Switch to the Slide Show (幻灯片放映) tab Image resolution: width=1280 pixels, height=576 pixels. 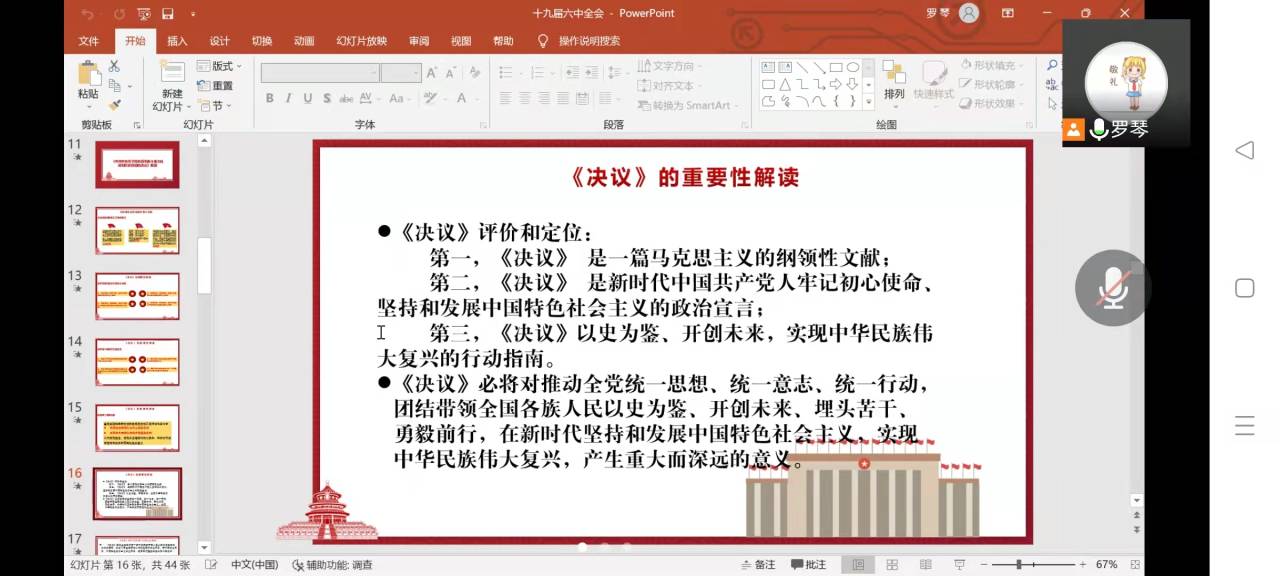point(361,41)
